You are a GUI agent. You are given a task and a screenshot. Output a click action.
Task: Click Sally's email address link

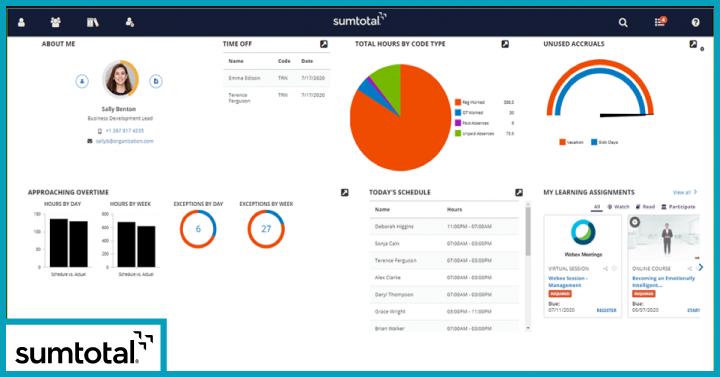[124, 141]
